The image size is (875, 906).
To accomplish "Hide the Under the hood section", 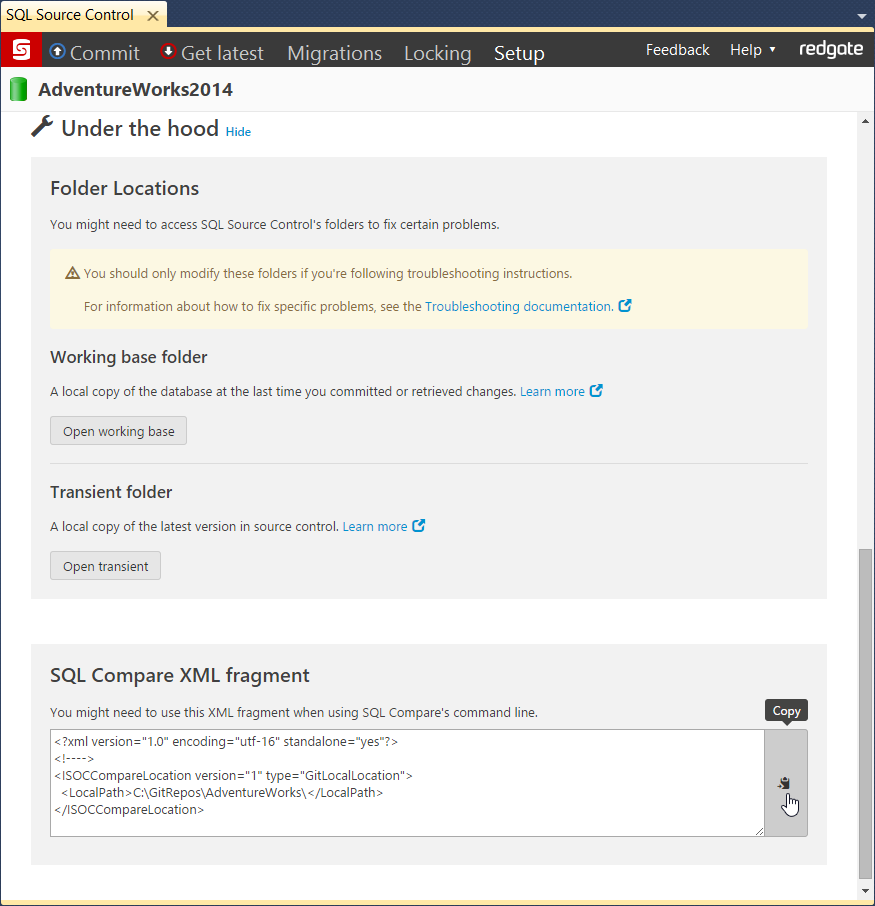I will [238, 132].
